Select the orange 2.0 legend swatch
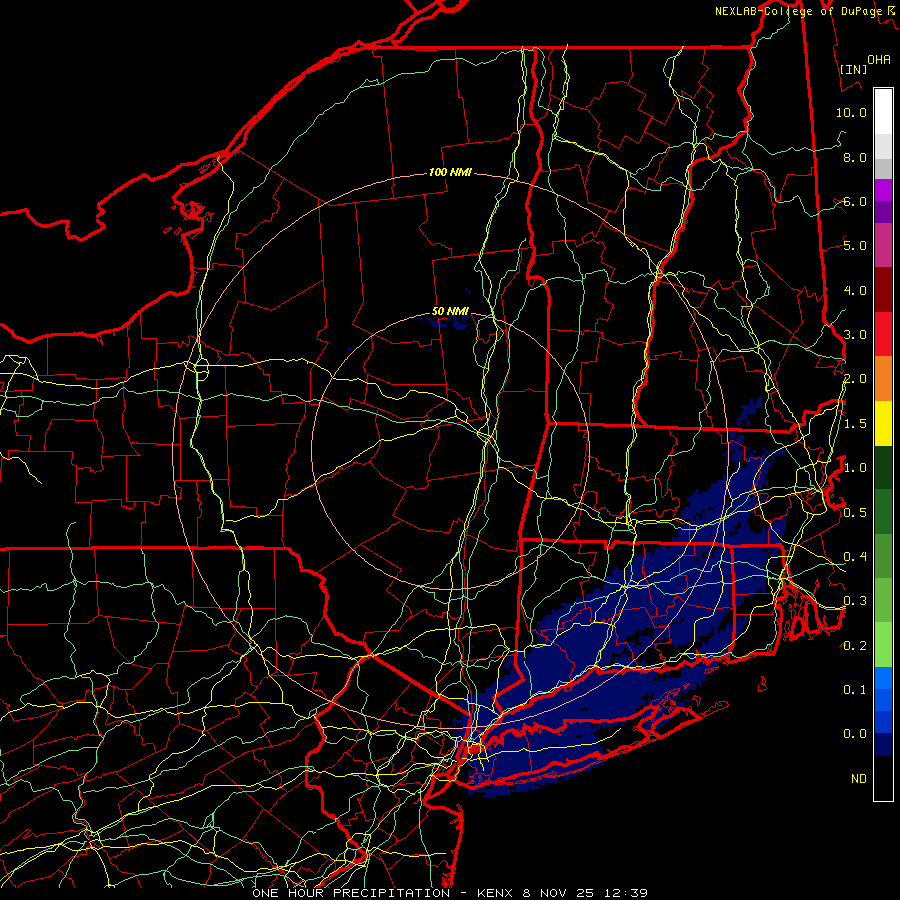This screenshot has width=900, height=900. [x=883, y=379]
